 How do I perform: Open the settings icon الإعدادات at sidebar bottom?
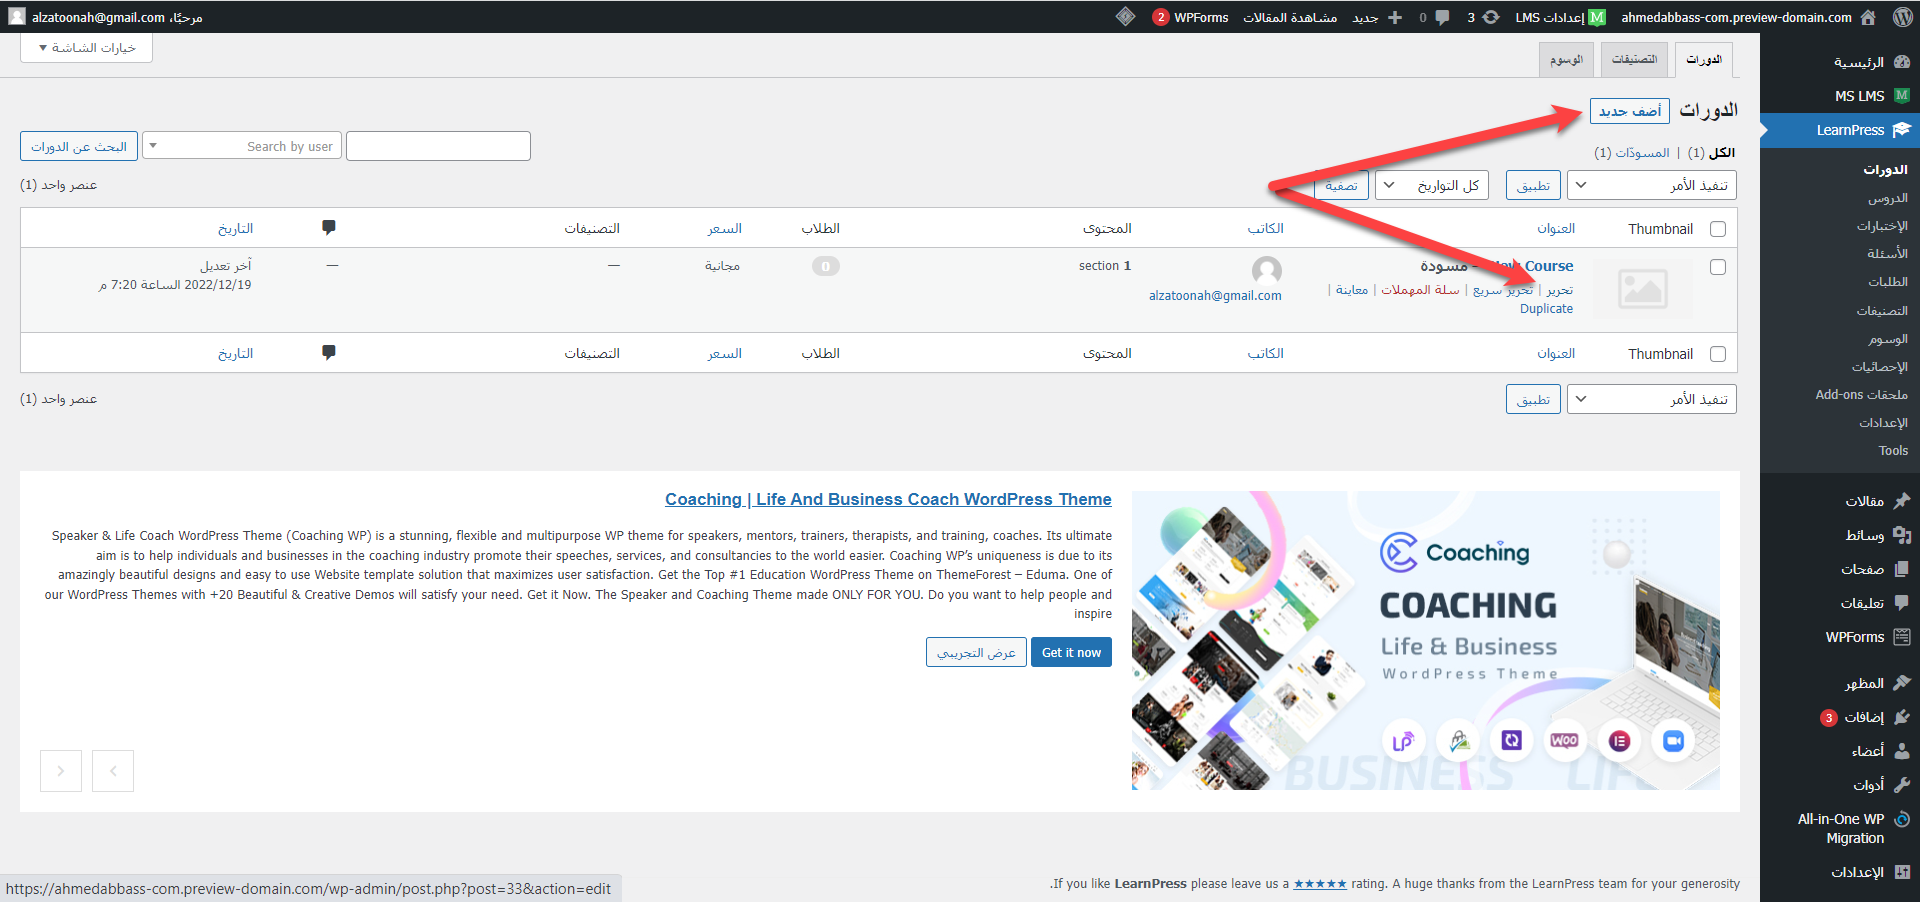coord(1902,872)
